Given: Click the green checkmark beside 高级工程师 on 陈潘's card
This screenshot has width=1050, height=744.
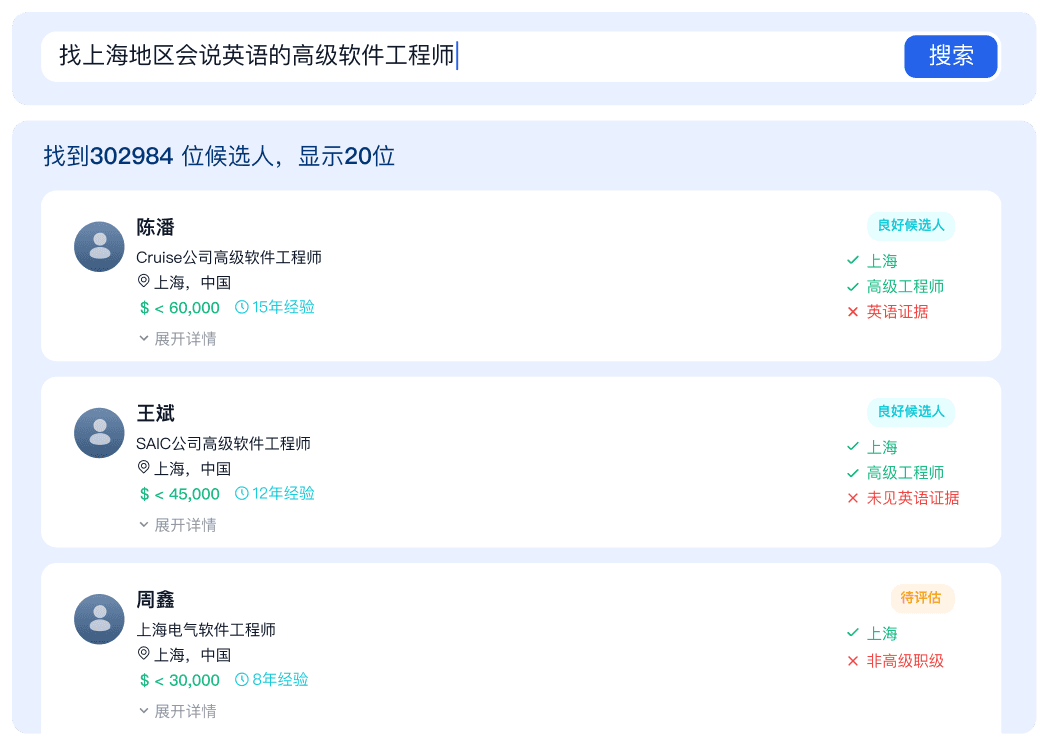Looking at the screenshot, I should (853, 286).
